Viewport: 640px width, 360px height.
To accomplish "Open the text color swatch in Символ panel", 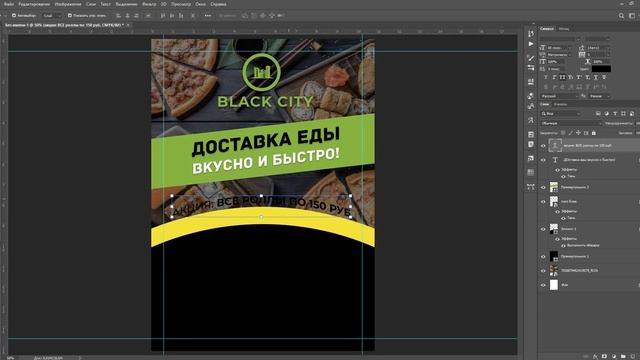I will [601, 69].
